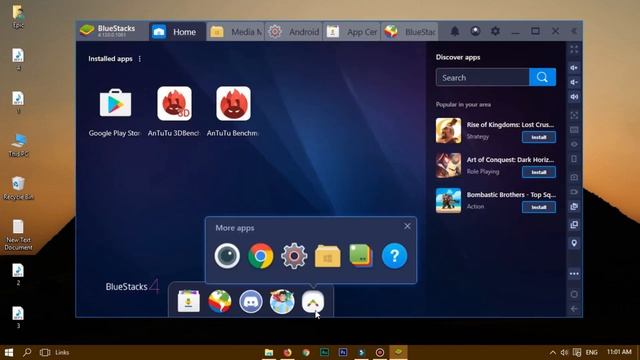Screen dimensions: 640x360
Task: Switch to Android settings tab
Action: tap(294, 31)
